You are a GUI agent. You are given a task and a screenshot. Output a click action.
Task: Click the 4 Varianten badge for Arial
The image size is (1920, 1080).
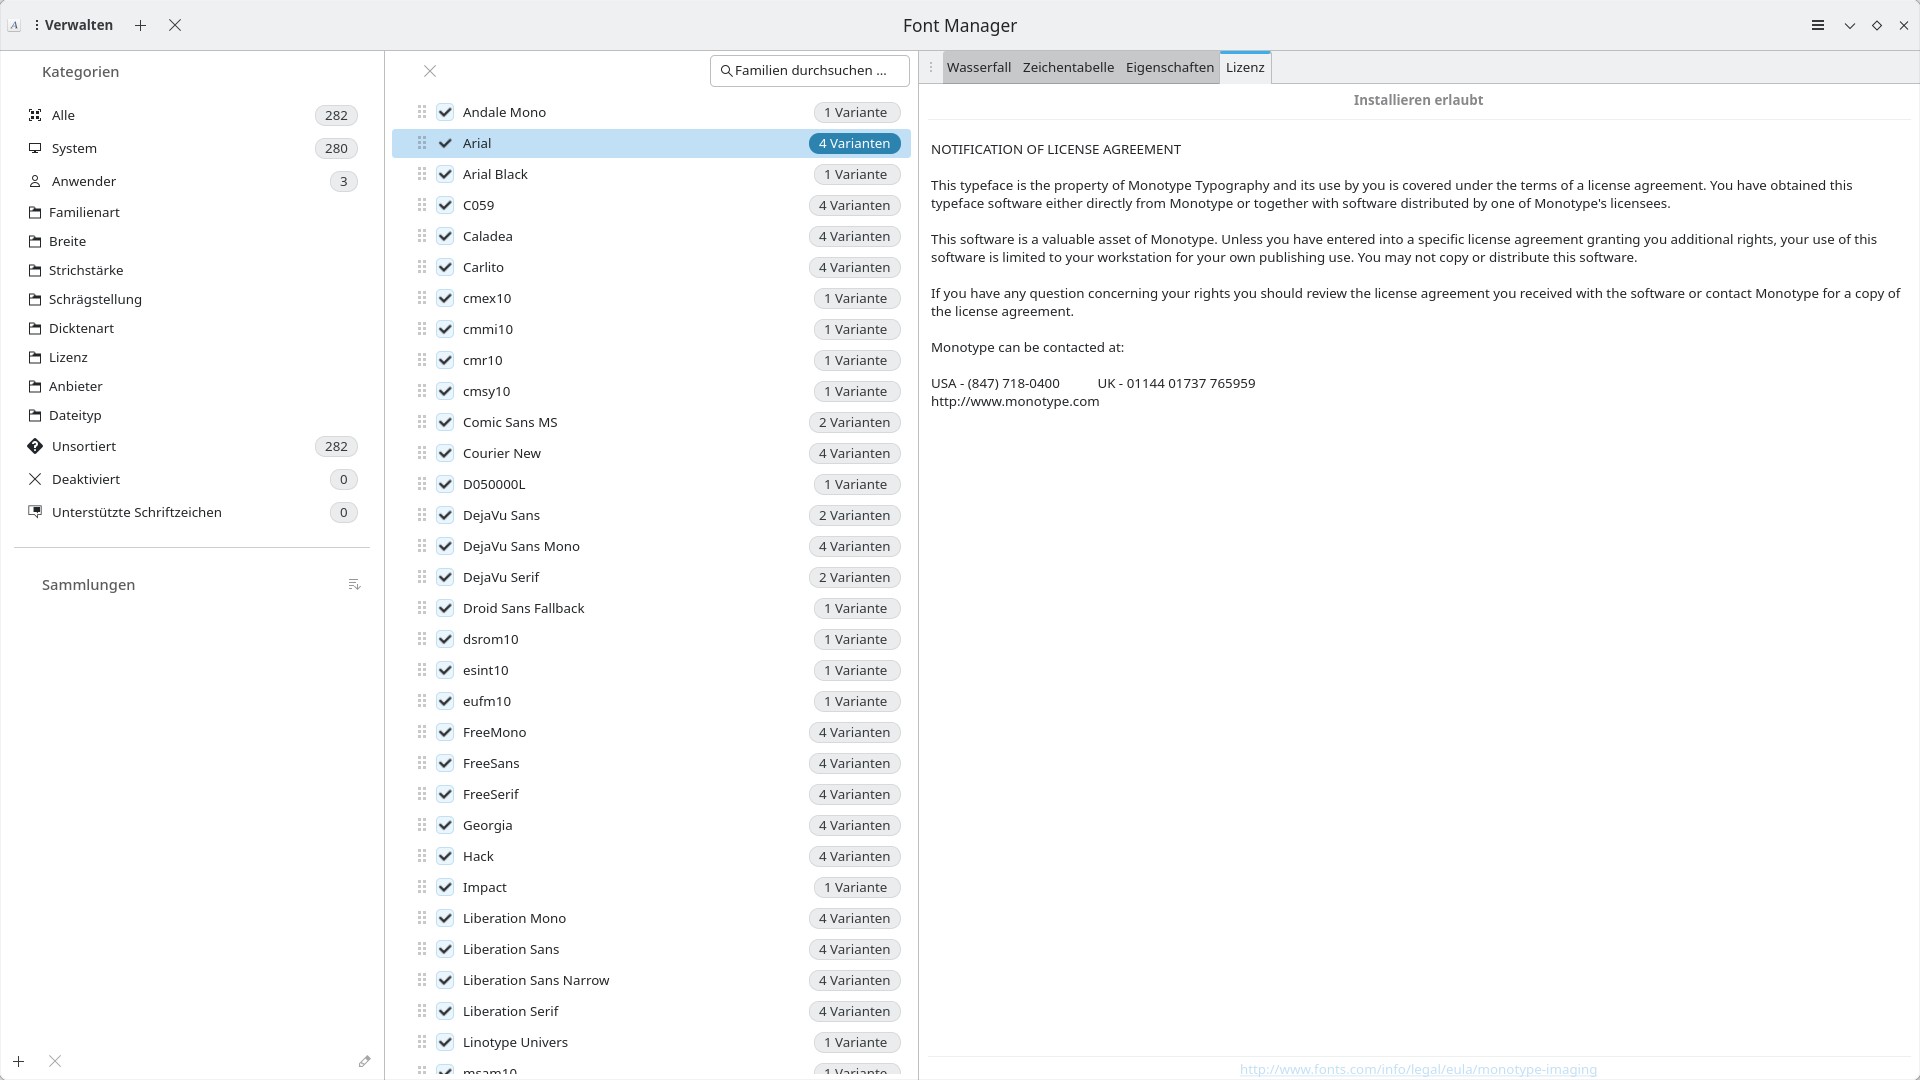coord(855,143)
